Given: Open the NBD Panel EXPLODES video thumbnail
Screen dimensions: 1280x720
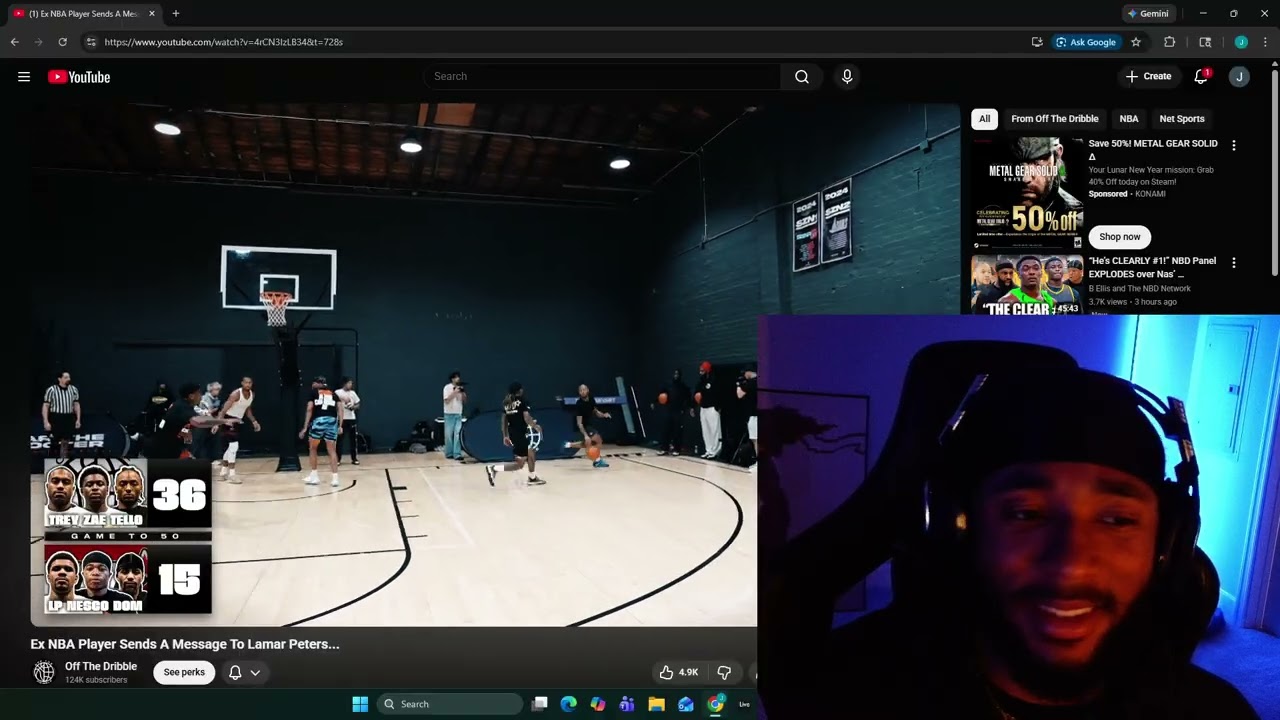Looking at the screenshot, I should click(1027, 284).
